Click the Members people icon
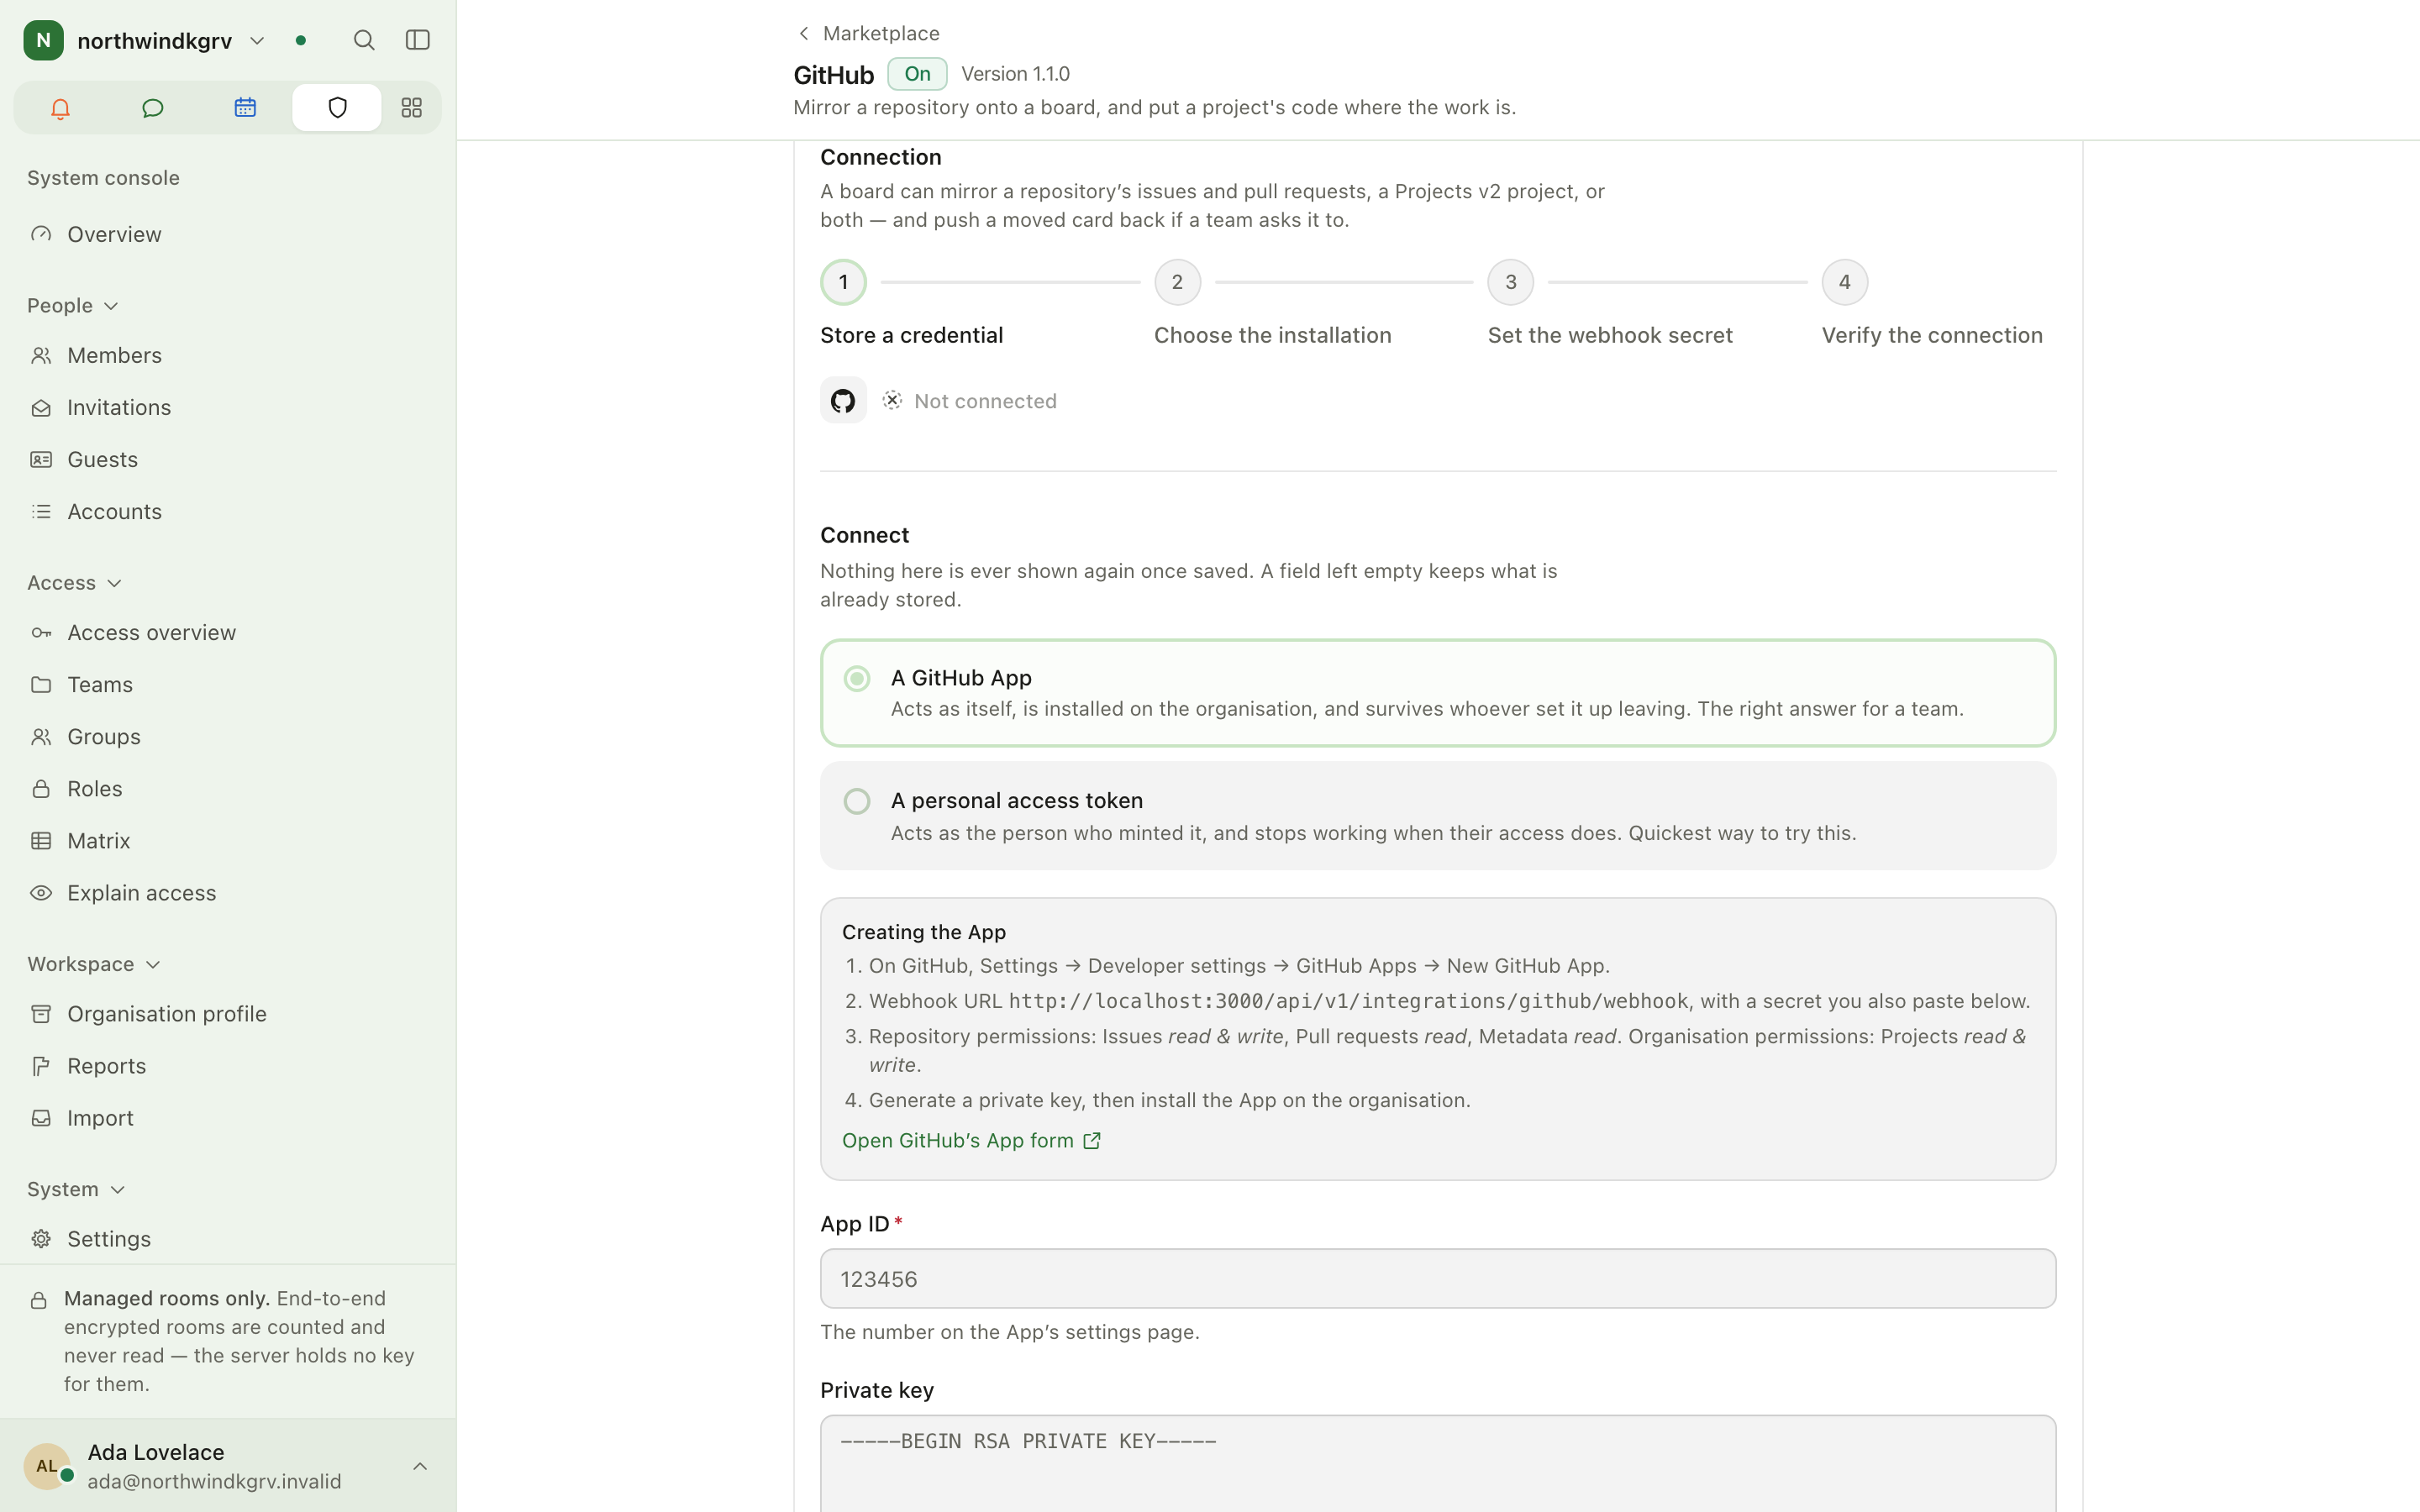The height and width of the screenshot is (1512, 2420). 41,355
